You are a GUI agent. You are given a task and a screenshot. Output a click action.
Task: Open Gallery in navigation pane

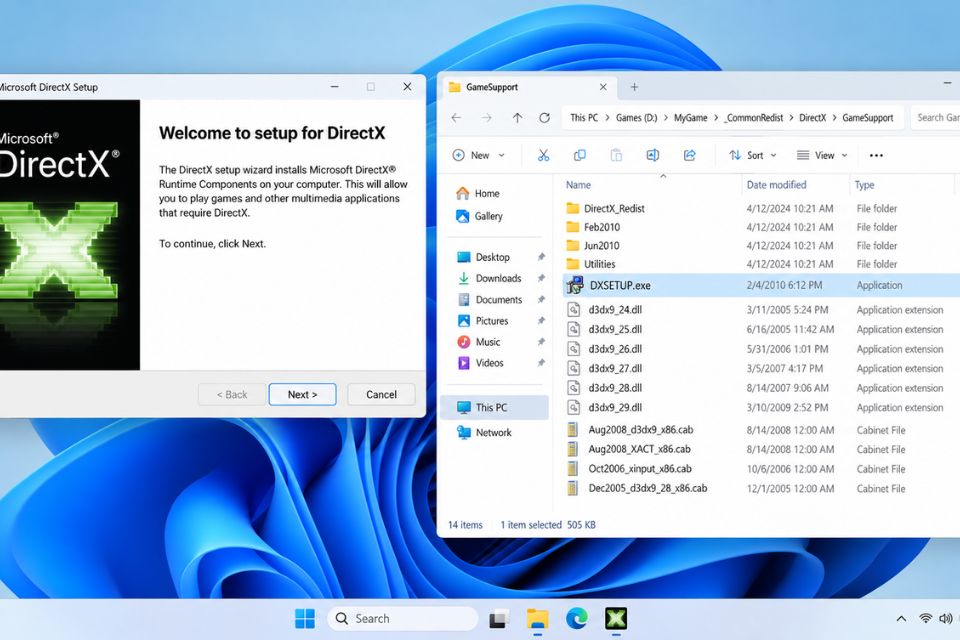(479, 216)
